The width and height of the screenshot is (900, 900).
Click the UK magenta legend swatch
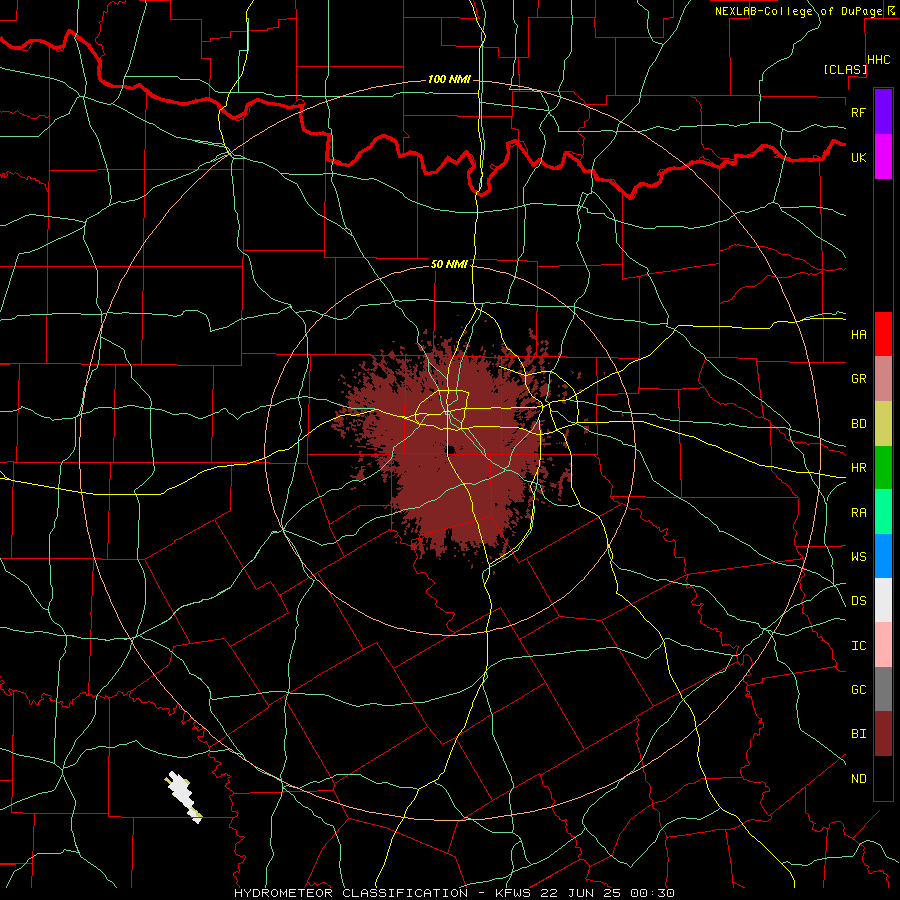pyautogui.click(x=883, y=157)
